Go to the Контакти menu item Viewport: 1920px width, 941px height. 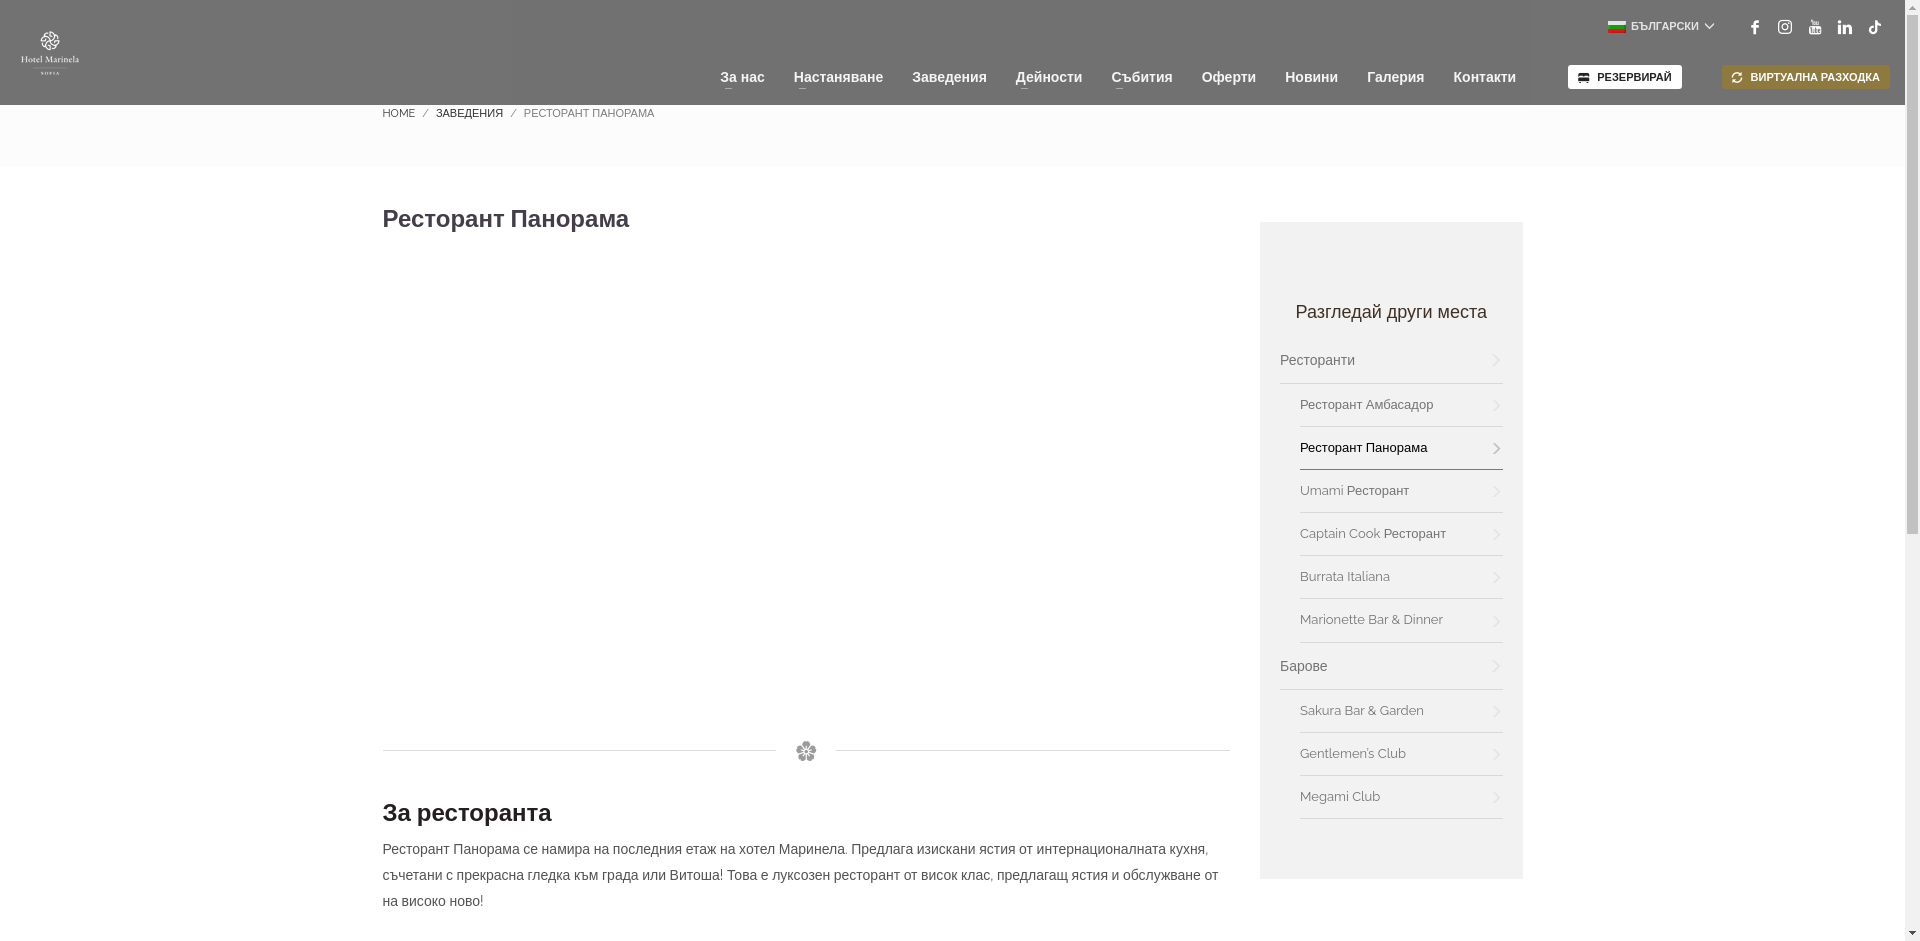point(1484,77)
